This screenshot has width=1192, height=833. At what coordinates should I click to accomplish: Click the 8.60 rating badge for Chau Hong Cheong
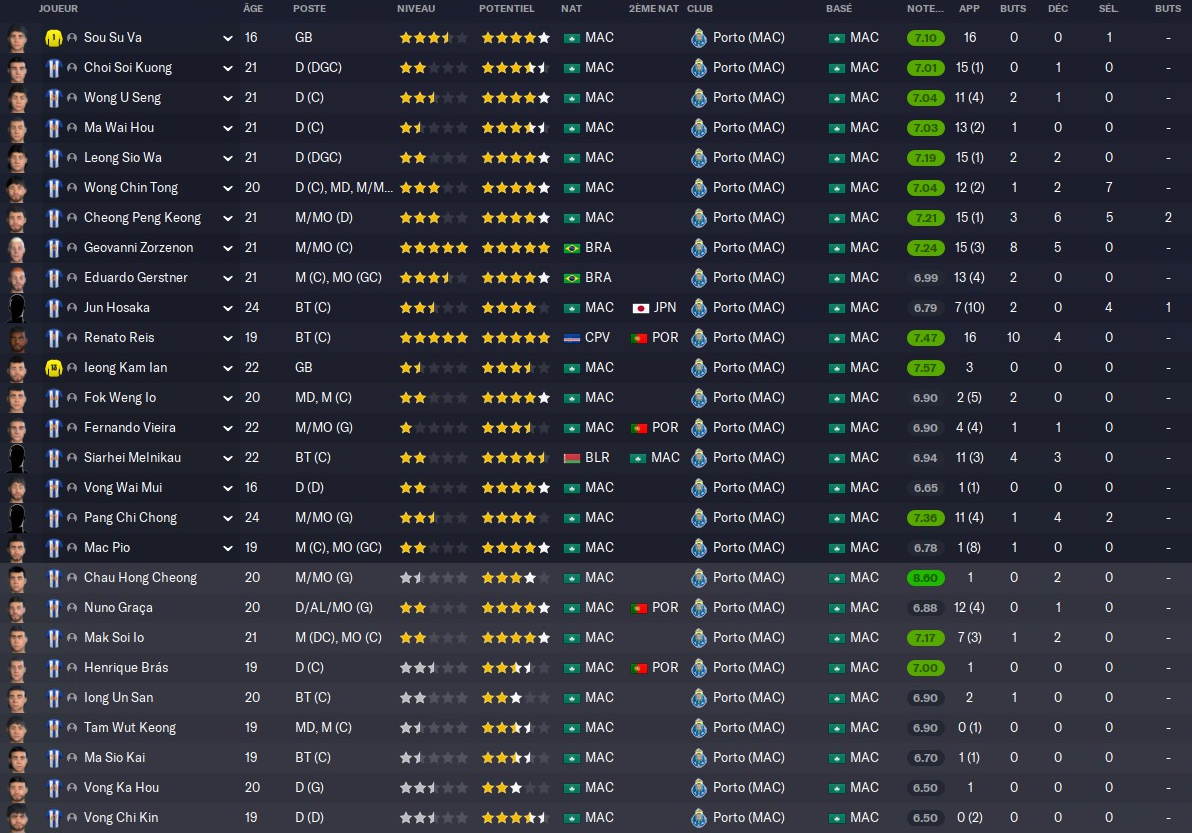point(925,578)
